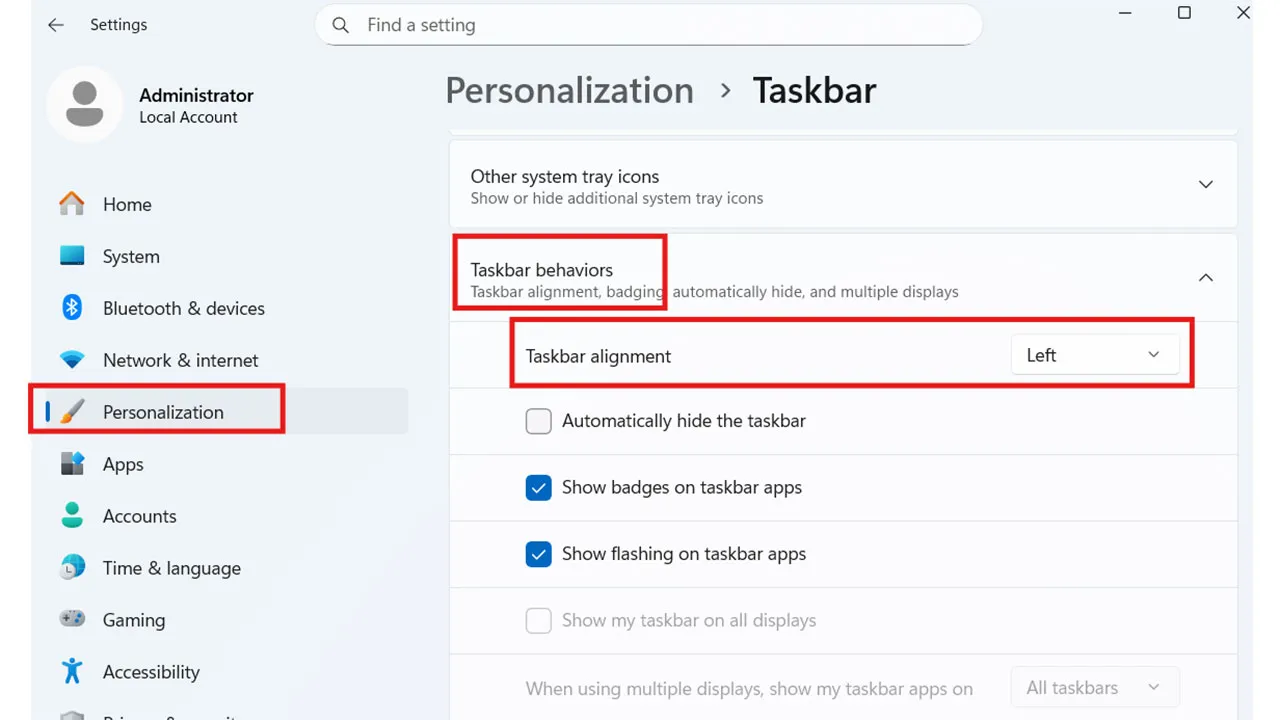Click the Accessibility person icon
Viewport: 1280px width, 720px height.
click(x=71, y=672)
